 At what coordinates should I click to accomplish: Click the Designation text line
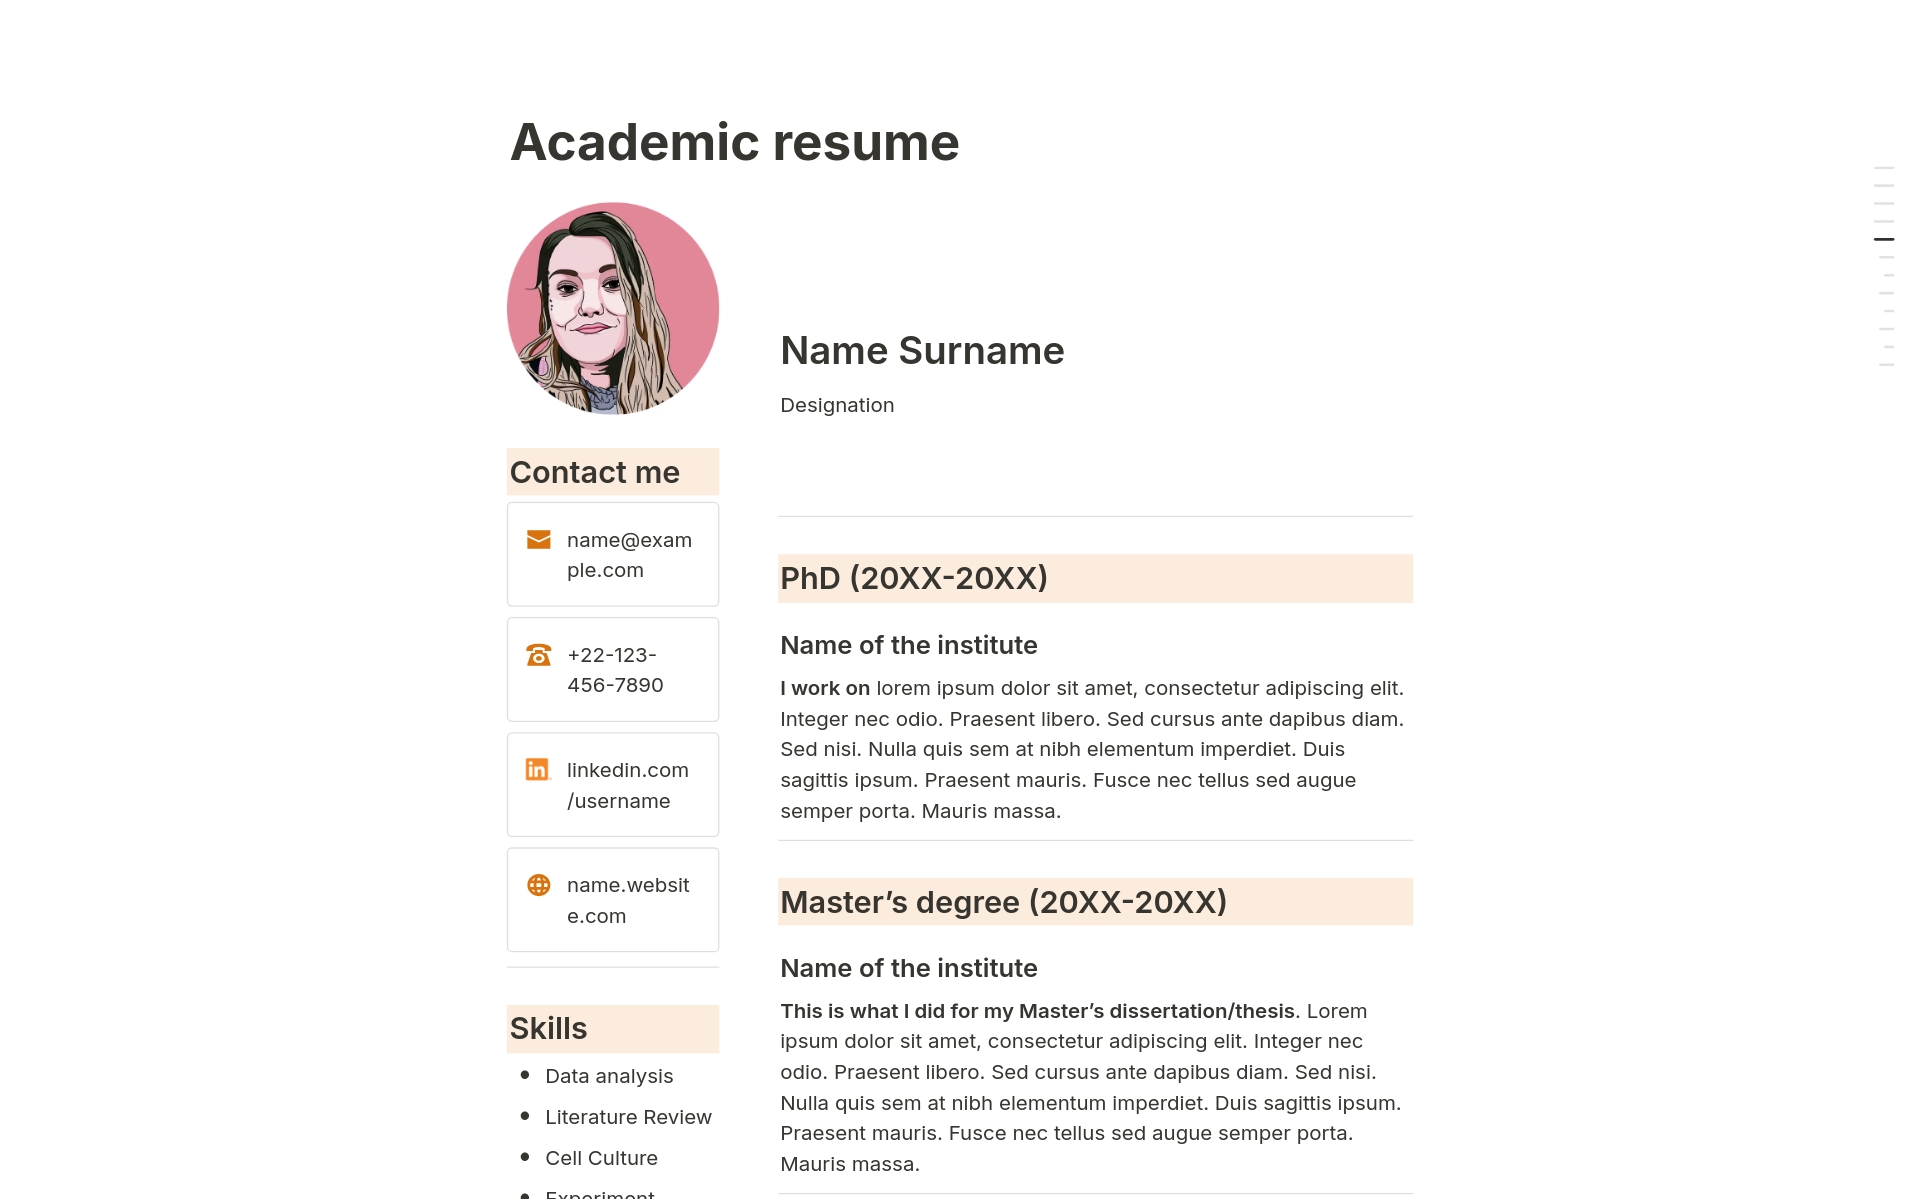pos(836,405)
